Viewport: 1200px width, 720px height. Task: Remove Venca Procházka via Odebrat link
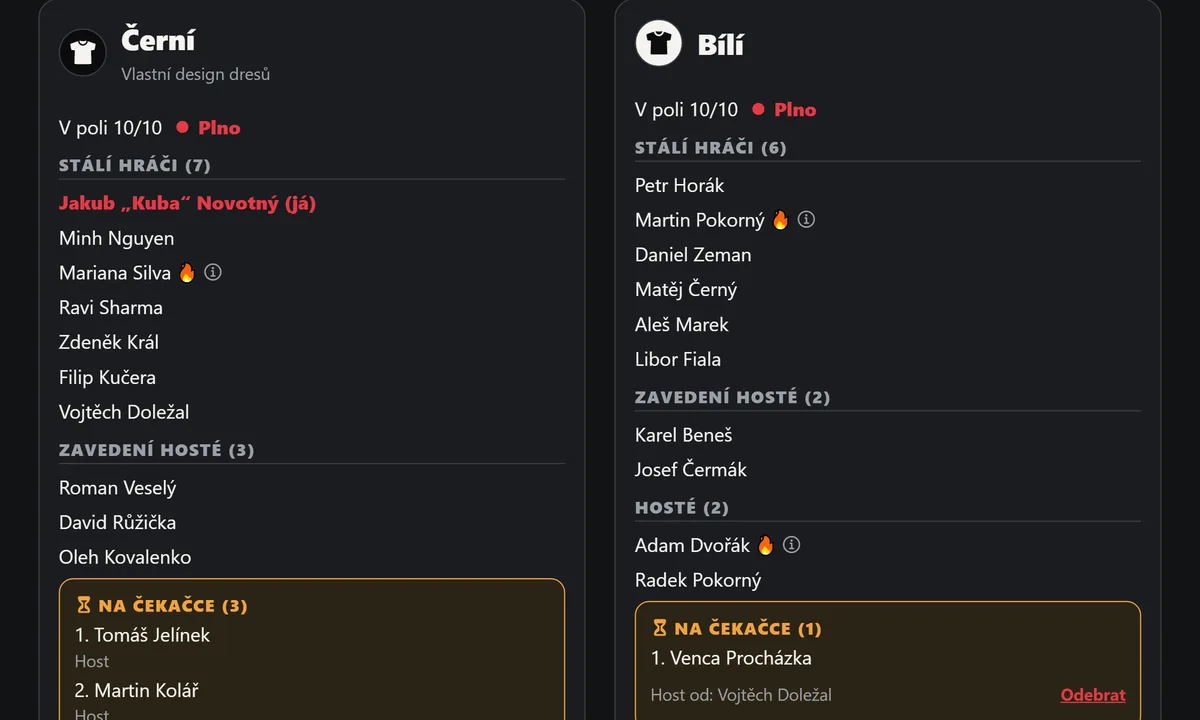pyautogui.click(x=1093, y=695)
